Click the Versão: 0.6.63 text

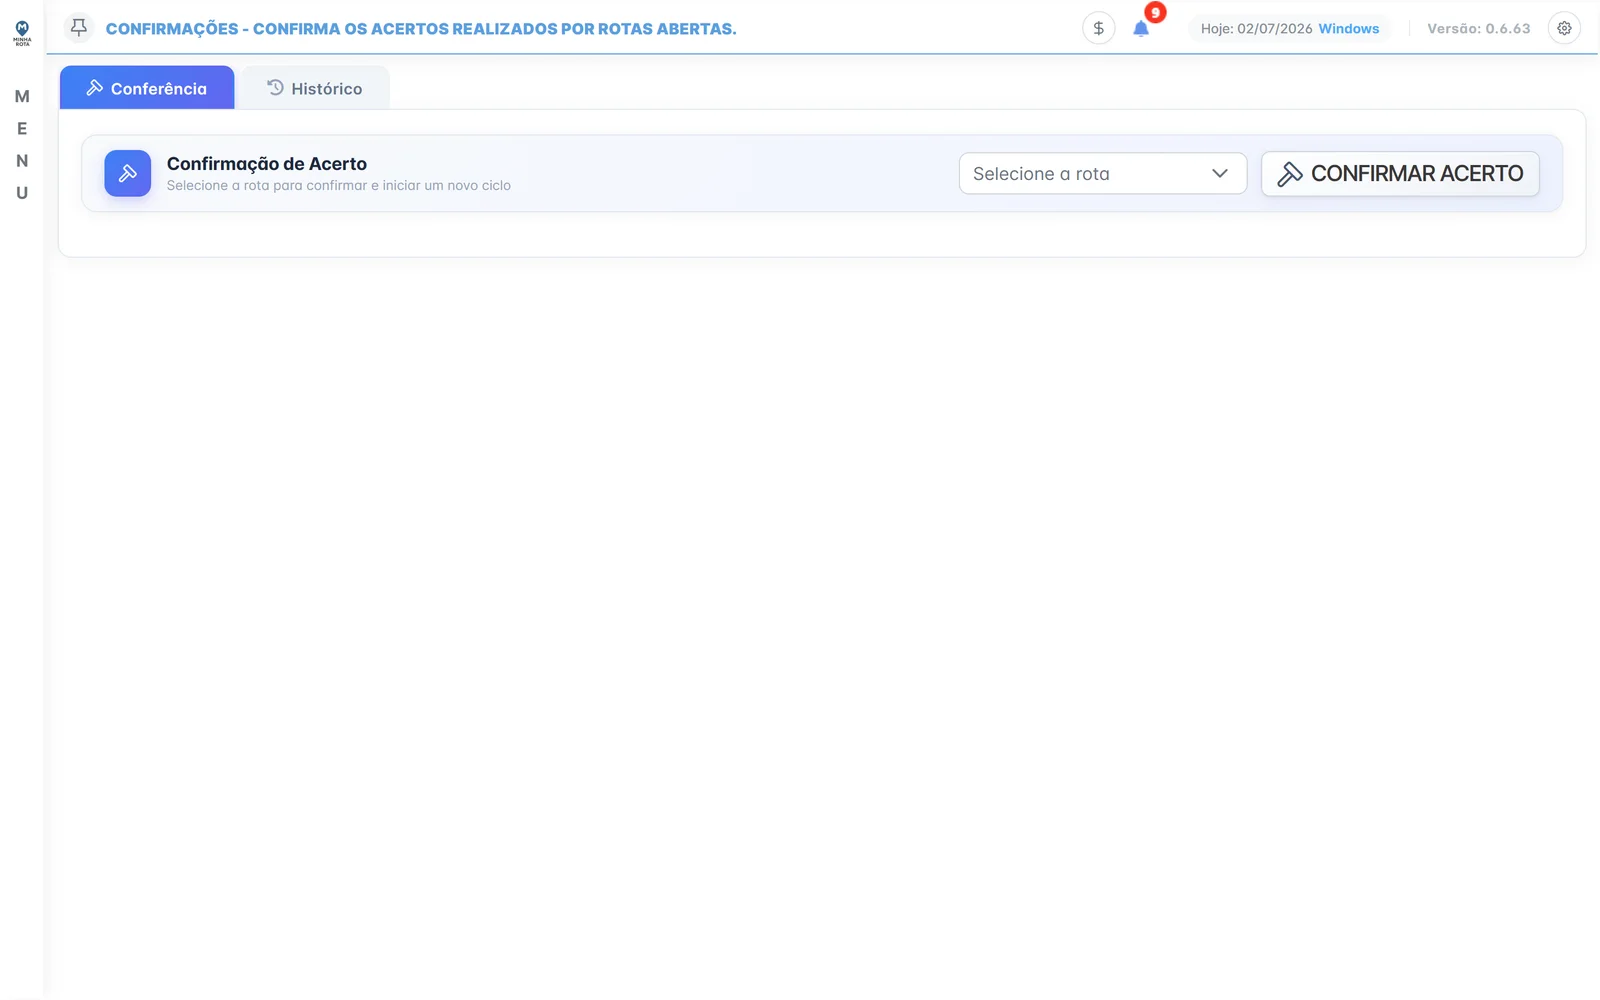pos(1478,28)
